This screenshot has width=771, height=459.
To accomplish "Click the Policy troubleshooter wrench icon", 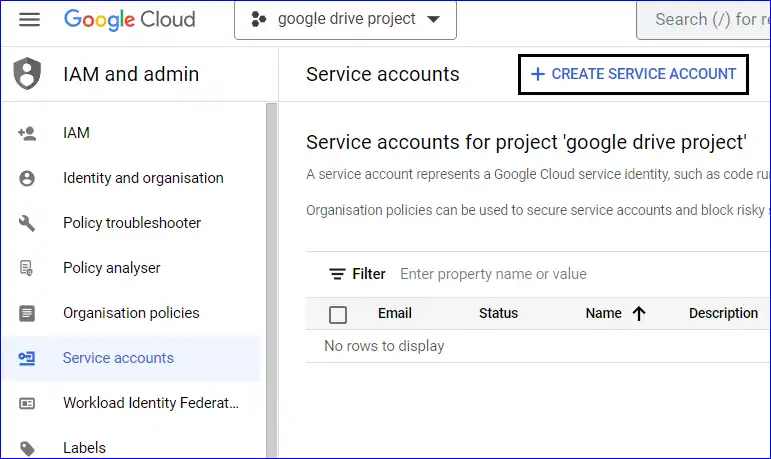I will tap(27, 223).
